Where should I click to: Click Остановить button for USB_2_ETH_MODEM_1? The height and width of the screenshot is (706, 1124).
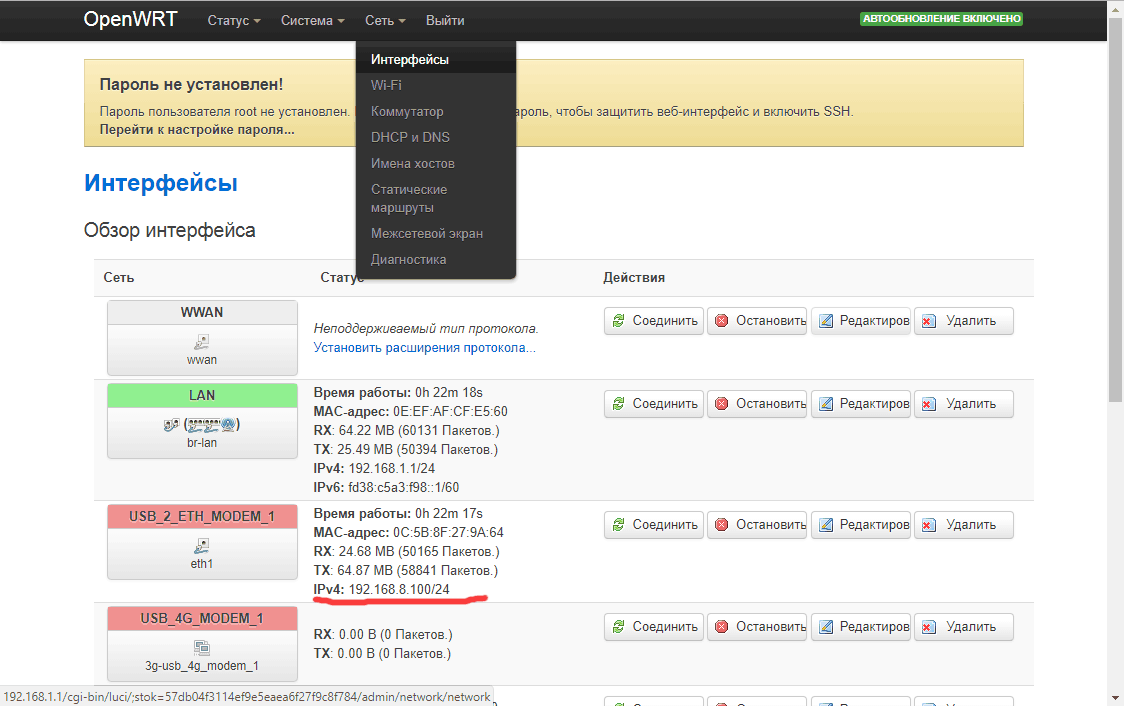point(757,525)
